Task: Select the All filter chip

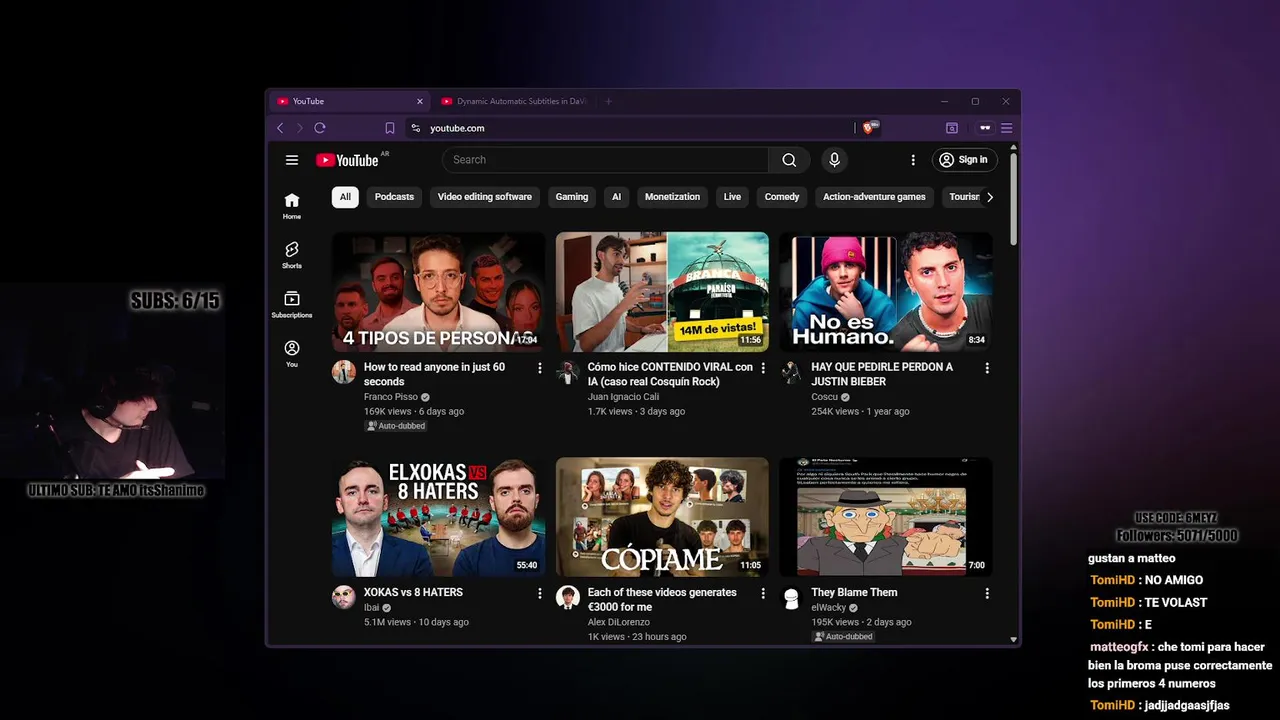Action: pos(345,197)
